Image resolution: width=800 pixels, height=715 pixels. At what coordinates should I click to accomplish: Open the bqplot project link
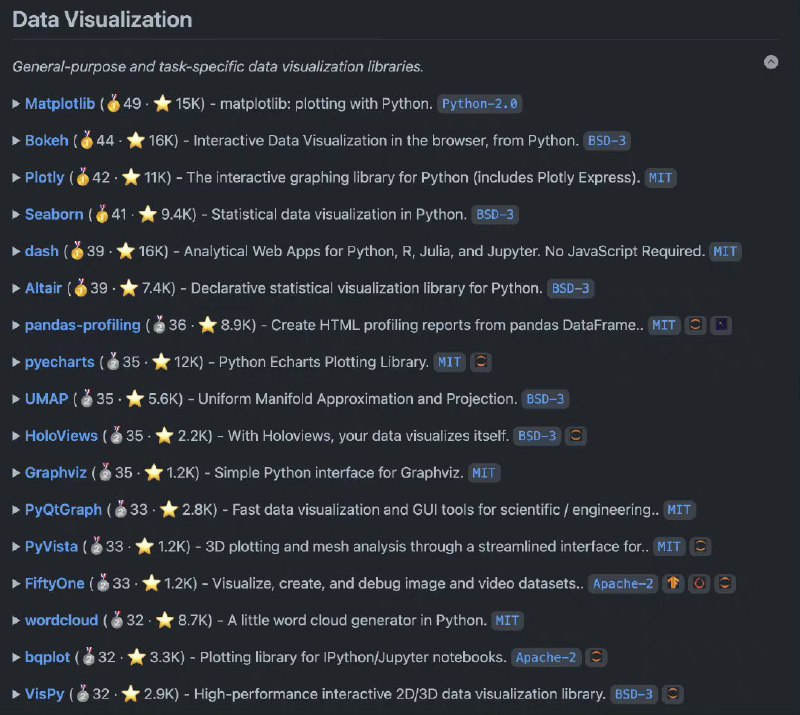coord(47,657)
